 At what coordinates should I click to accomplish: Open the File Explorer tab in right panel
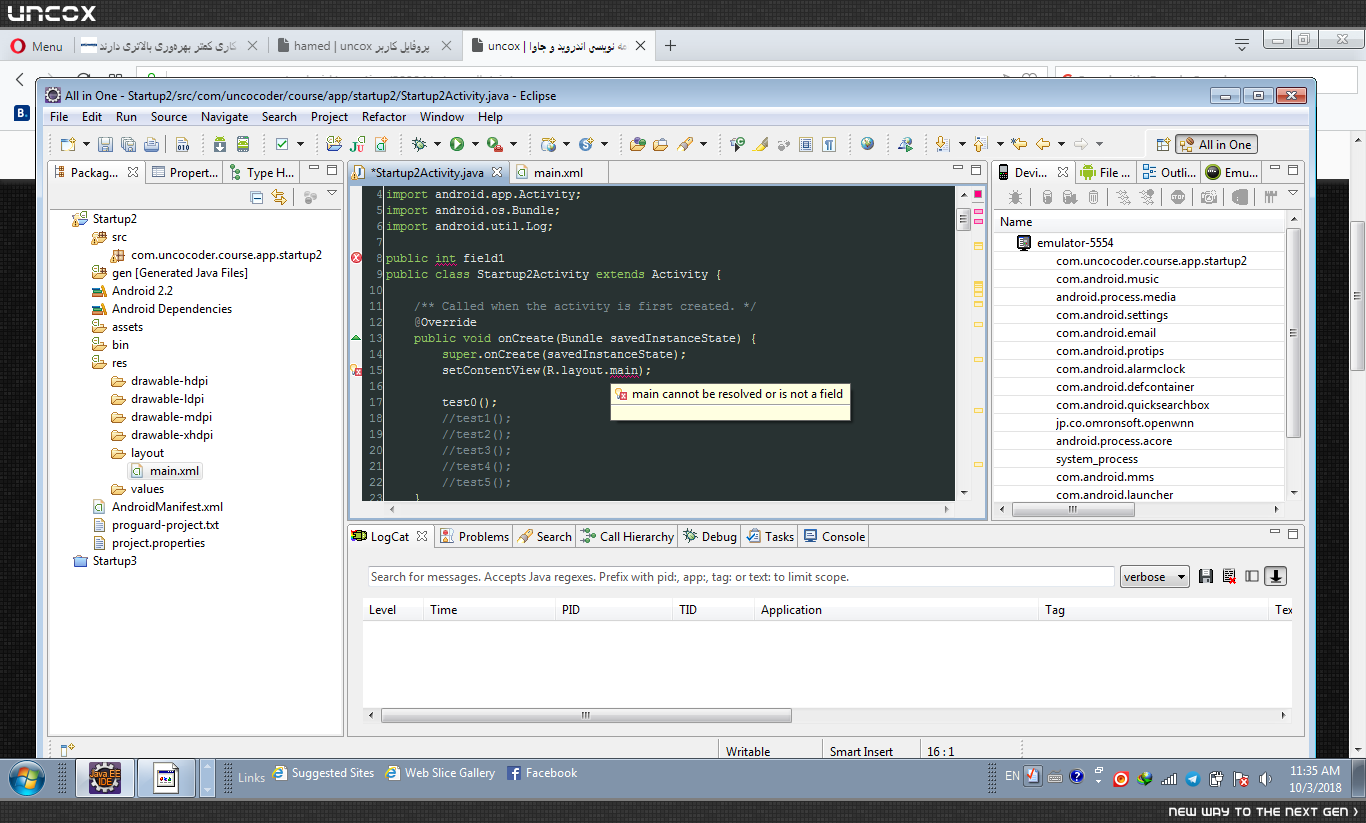tap(1106, 172)
